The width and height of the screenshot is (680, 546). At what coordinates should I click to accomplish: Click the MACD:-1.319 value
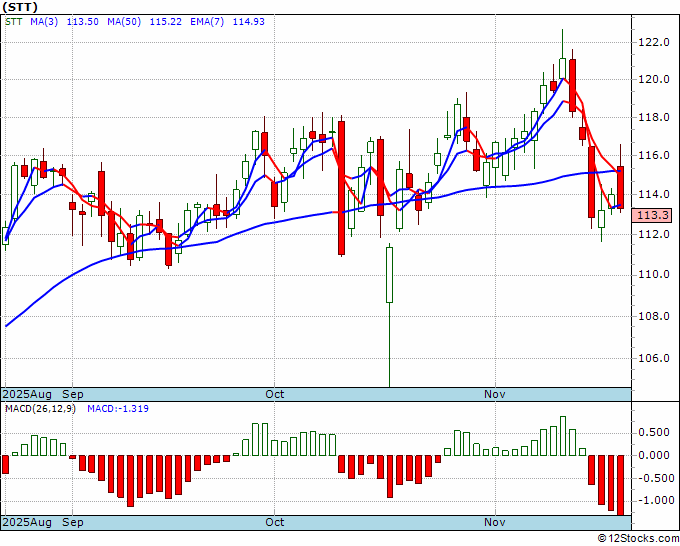tap(118, 409)
